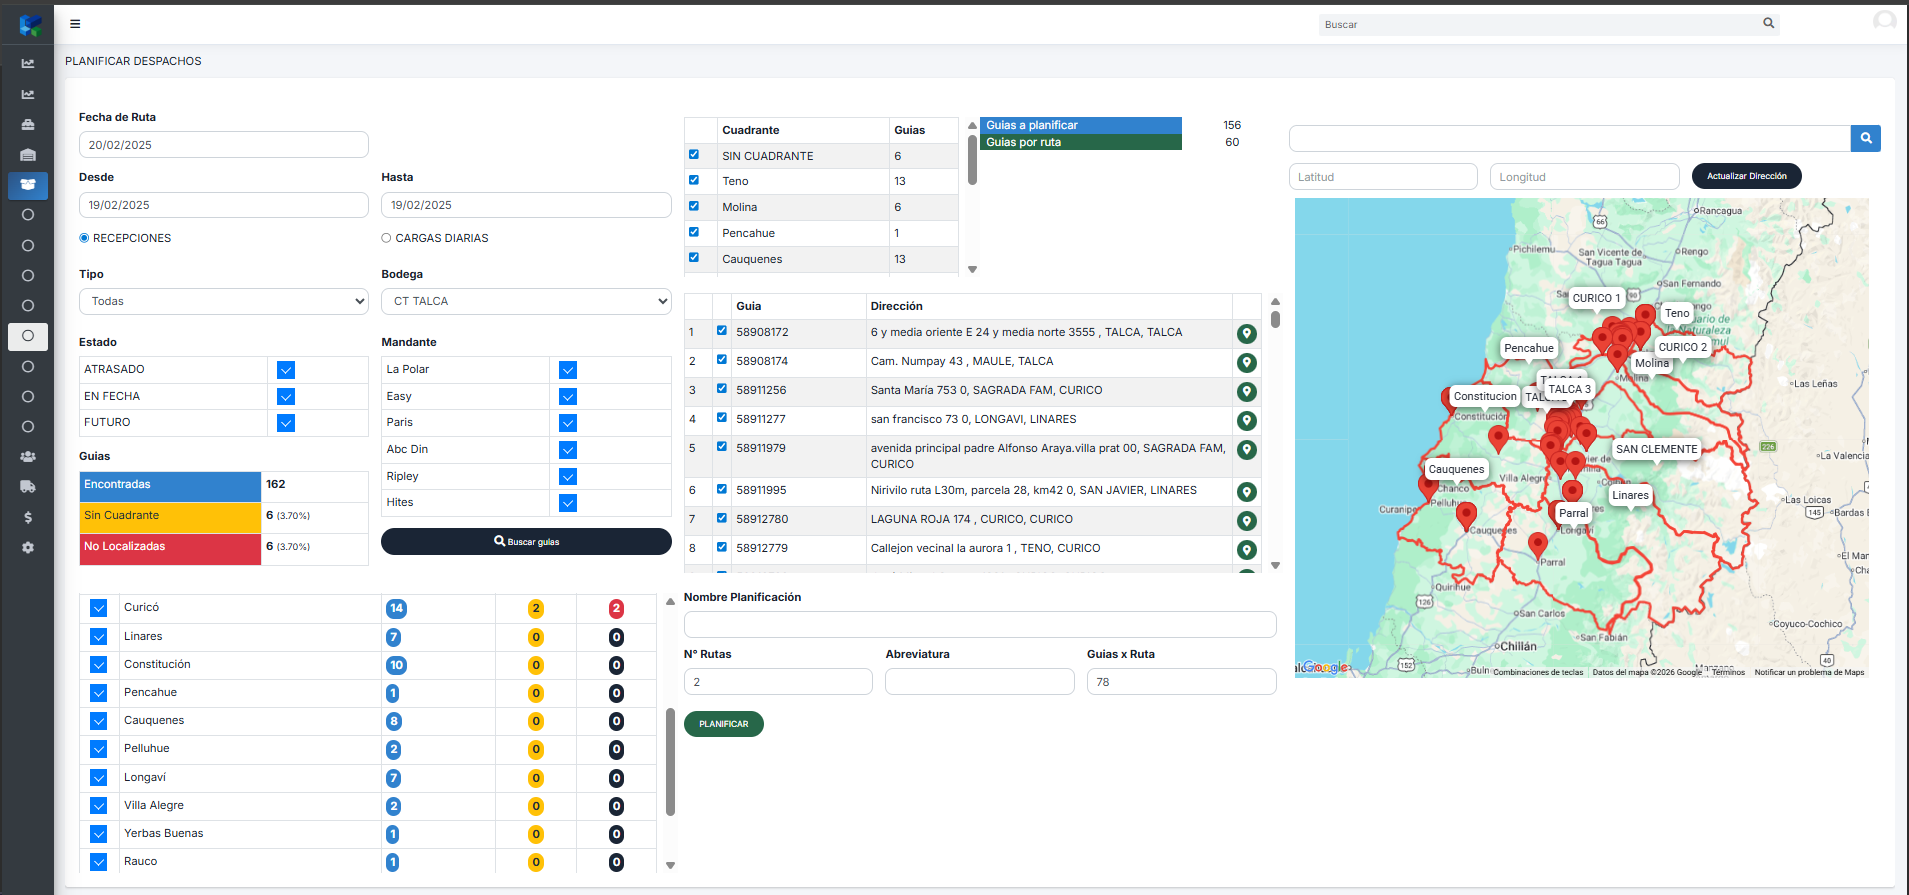The height and width of the screenshot is (895, 1909).
Task: Click the Actualizar Dirección button
Action: click(x=1746, y=176)
